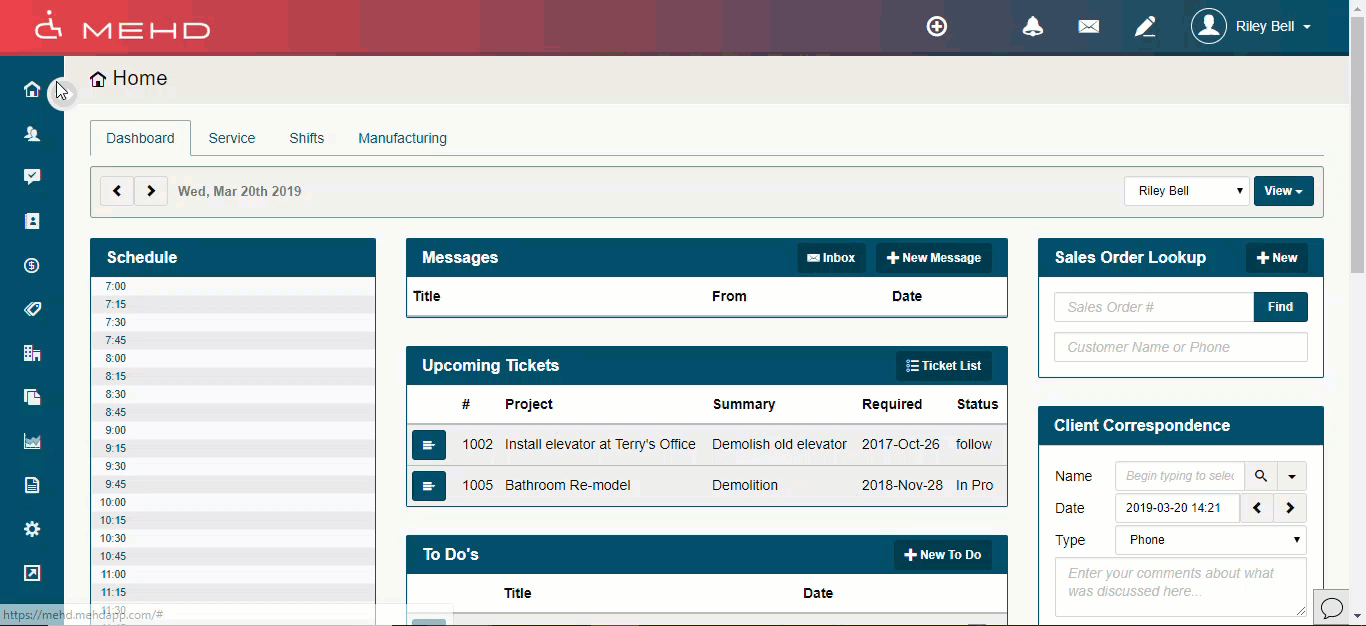
Task: Click the MEHD logo
Action: point(122,27)
